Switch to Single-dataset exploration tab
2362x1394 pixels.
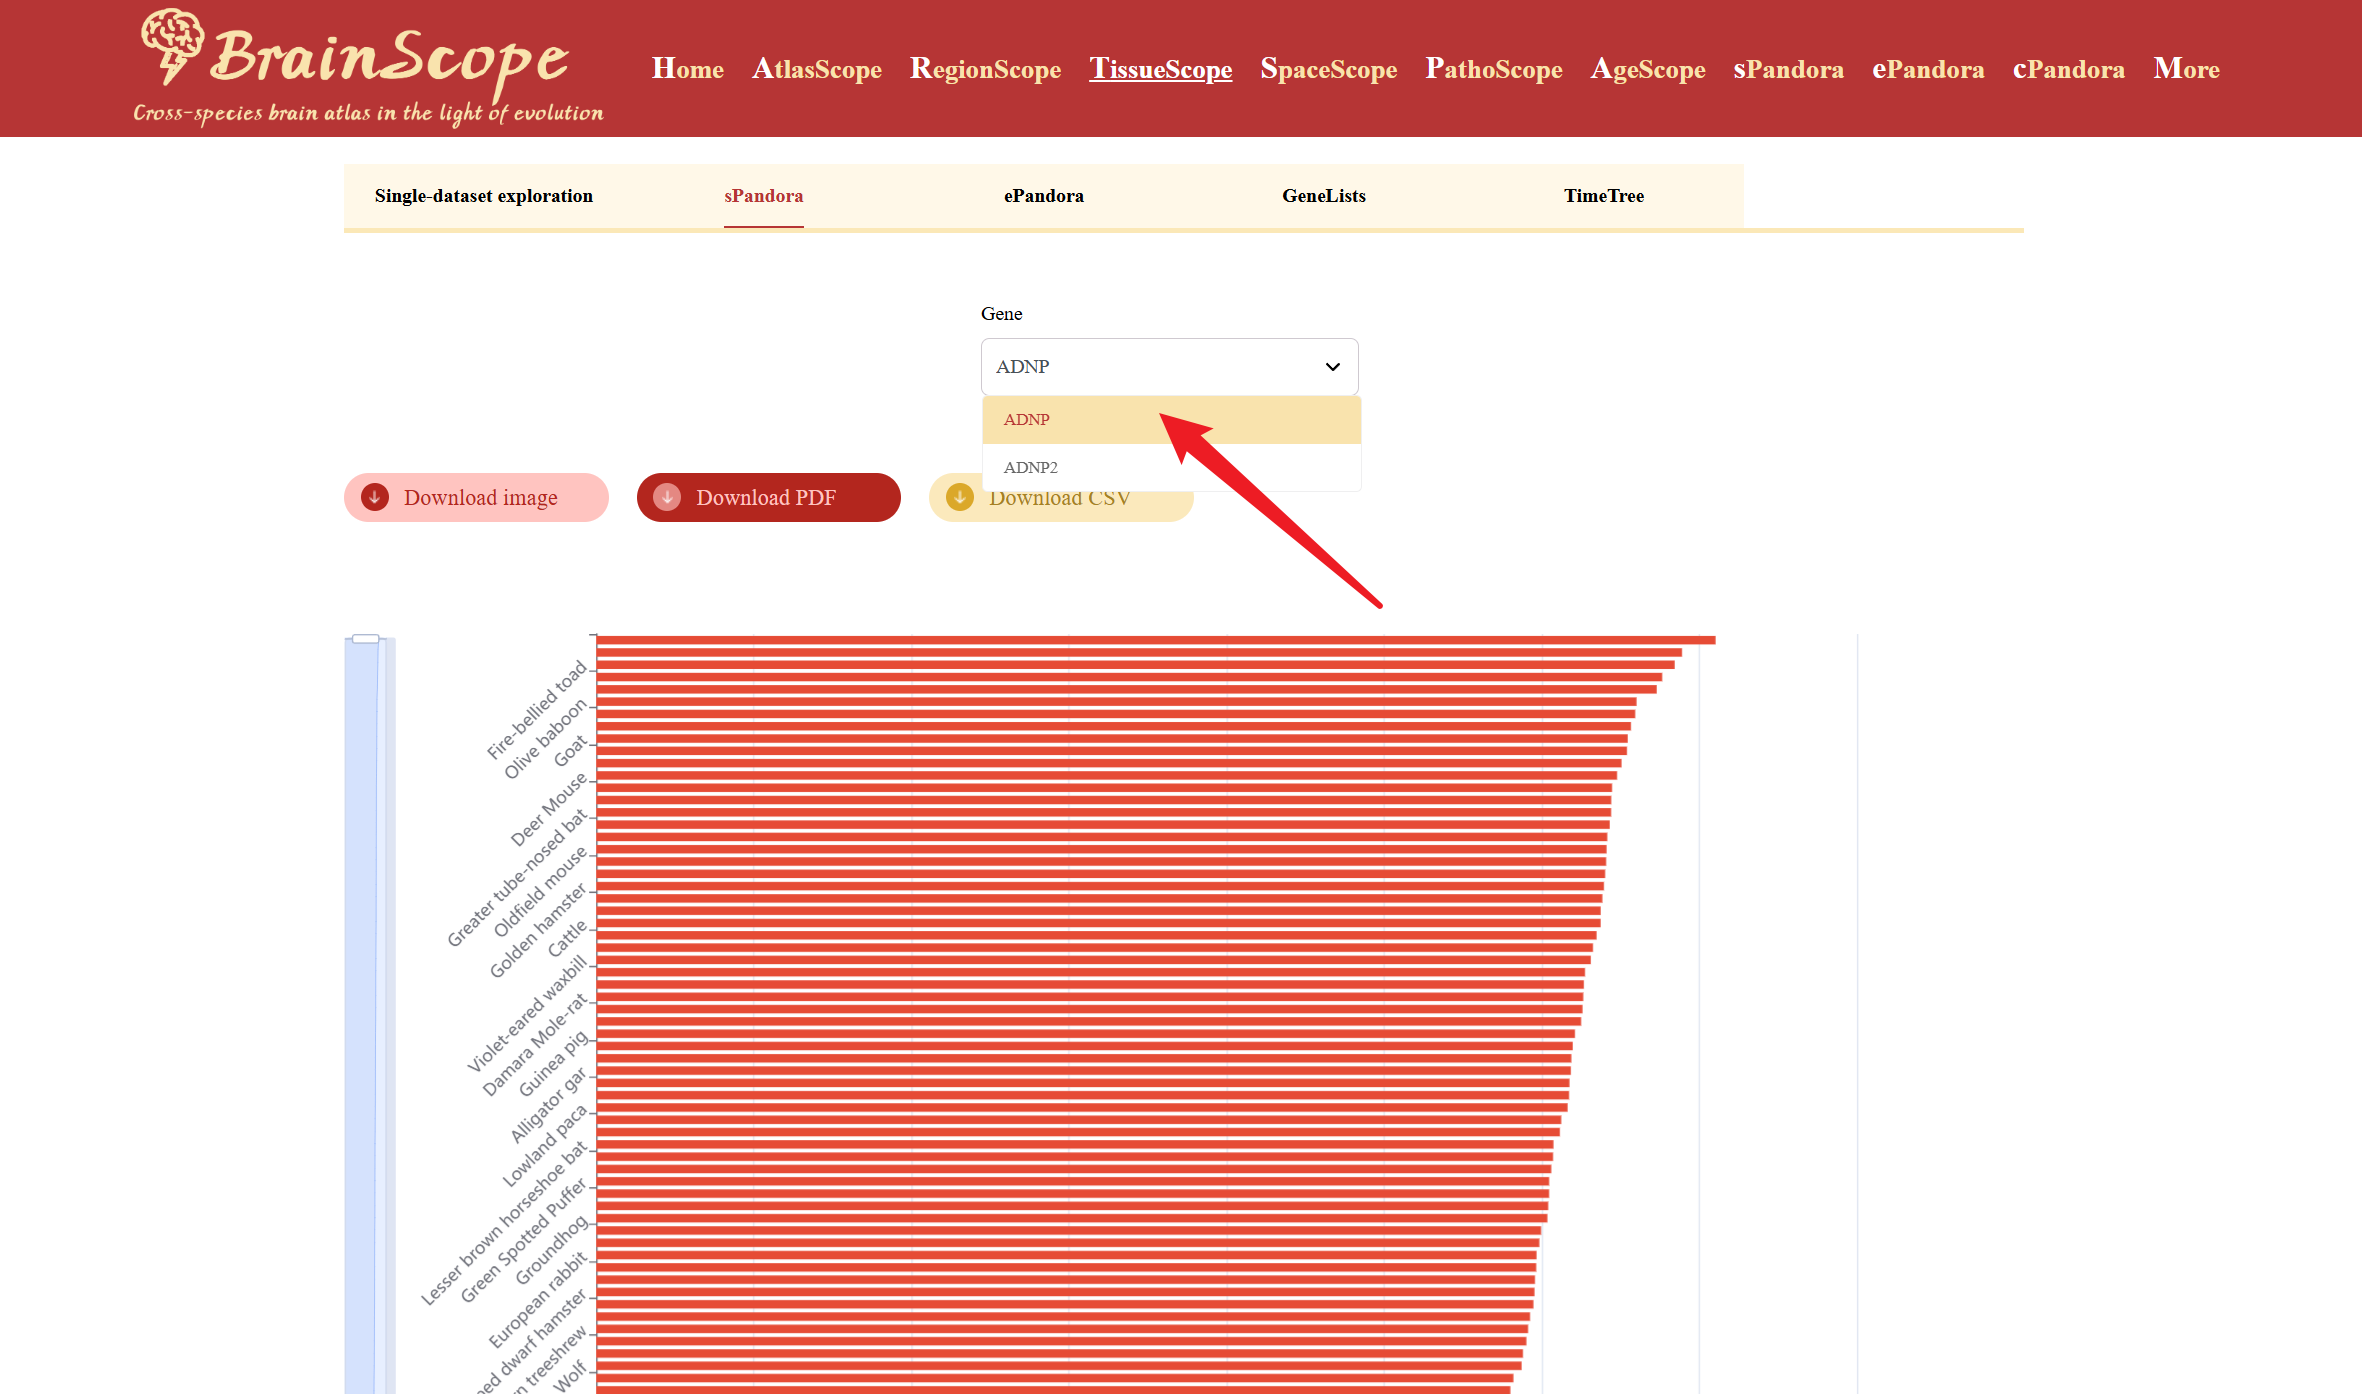pos(484,196)
